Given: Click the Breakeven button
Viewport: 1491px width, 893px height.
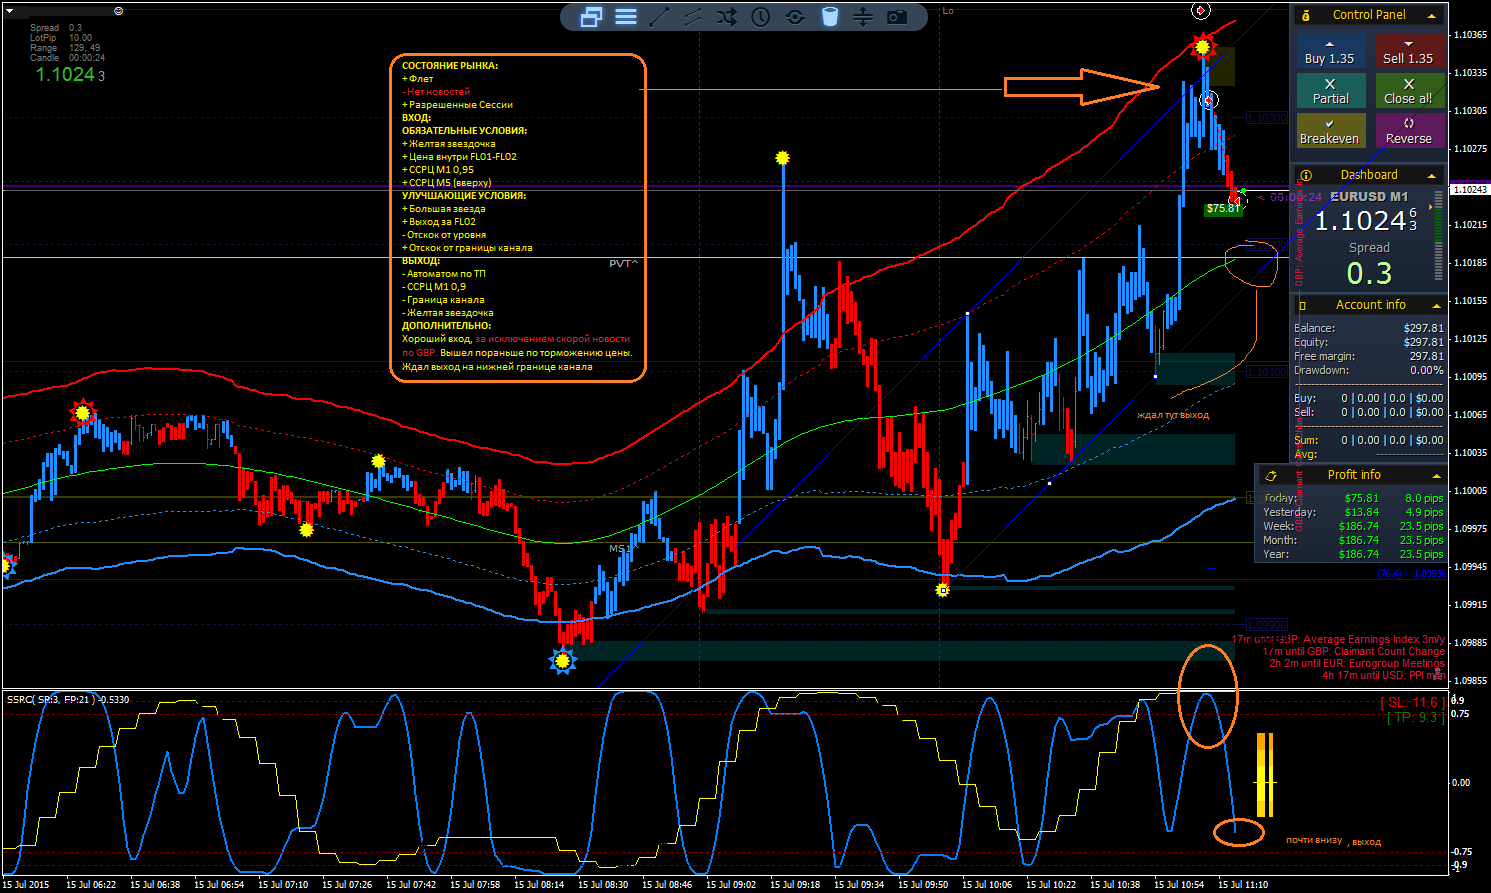Looking at the screenshot, I should (x=1330, y=131).
